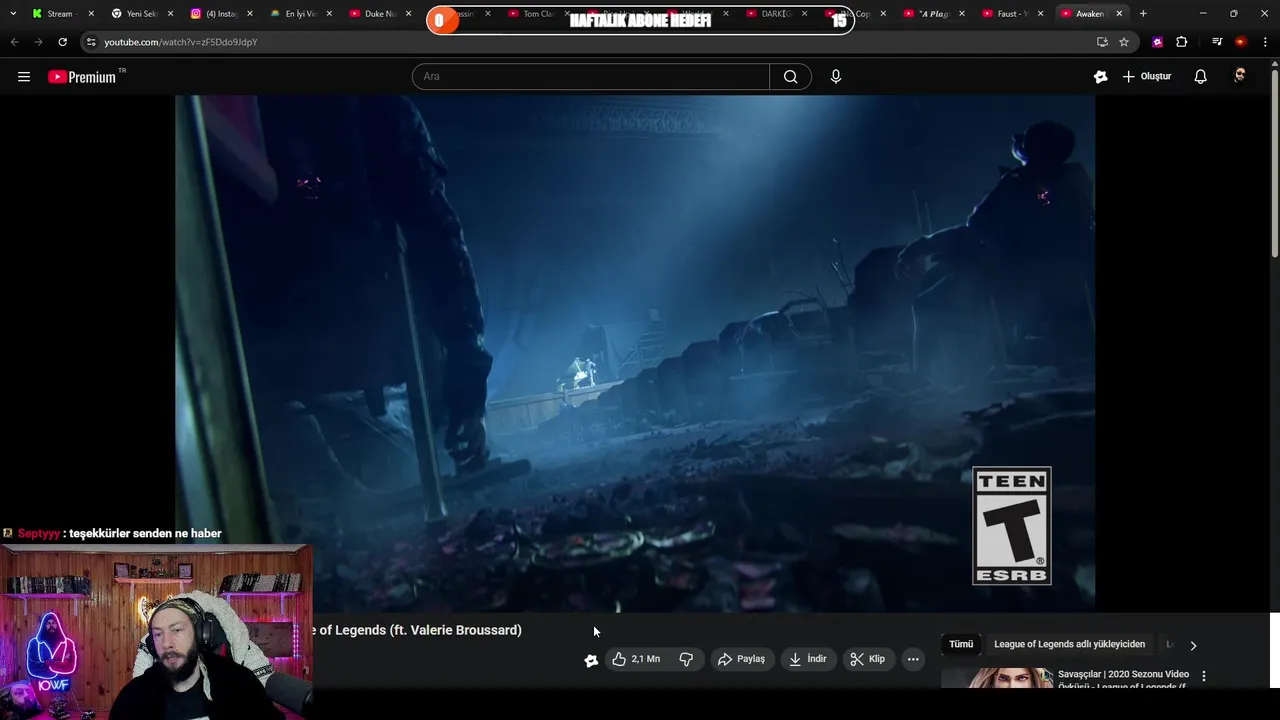Switch to the Yeni Sekme tab

pos(143,14)
